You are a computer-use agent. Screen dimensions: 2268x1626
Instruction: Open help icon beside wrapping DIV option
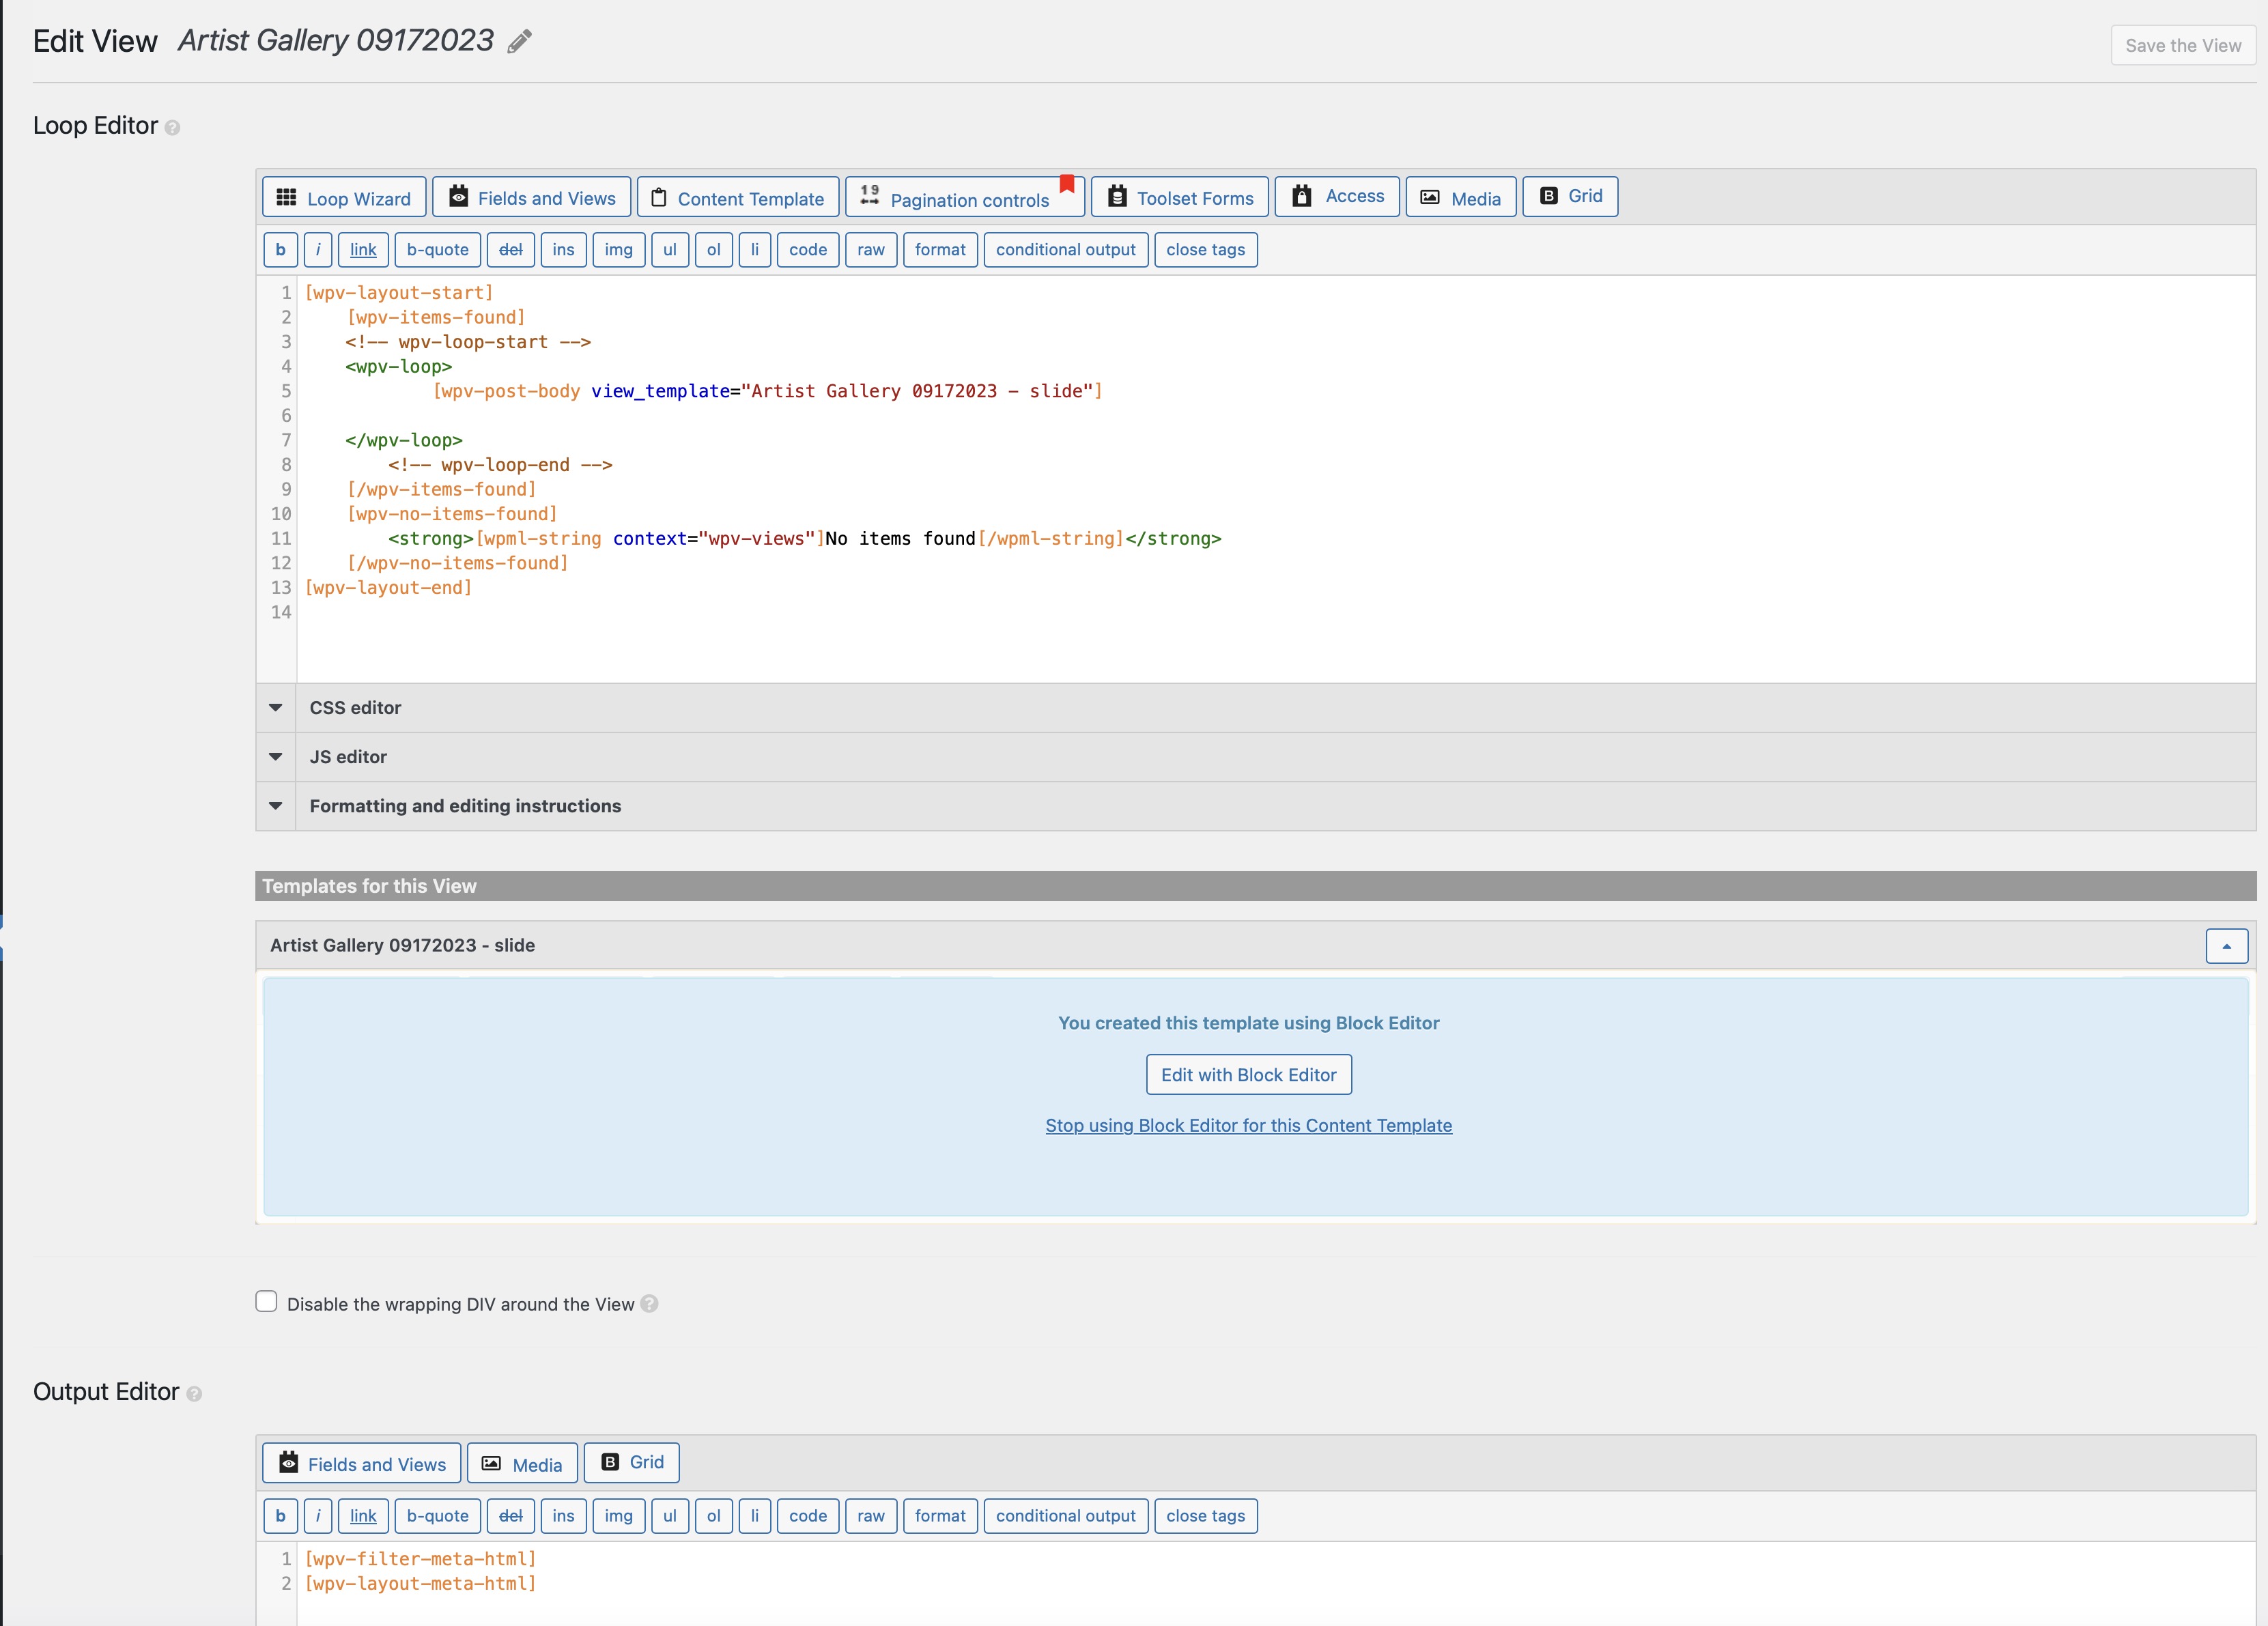(x=649, y=1304)
